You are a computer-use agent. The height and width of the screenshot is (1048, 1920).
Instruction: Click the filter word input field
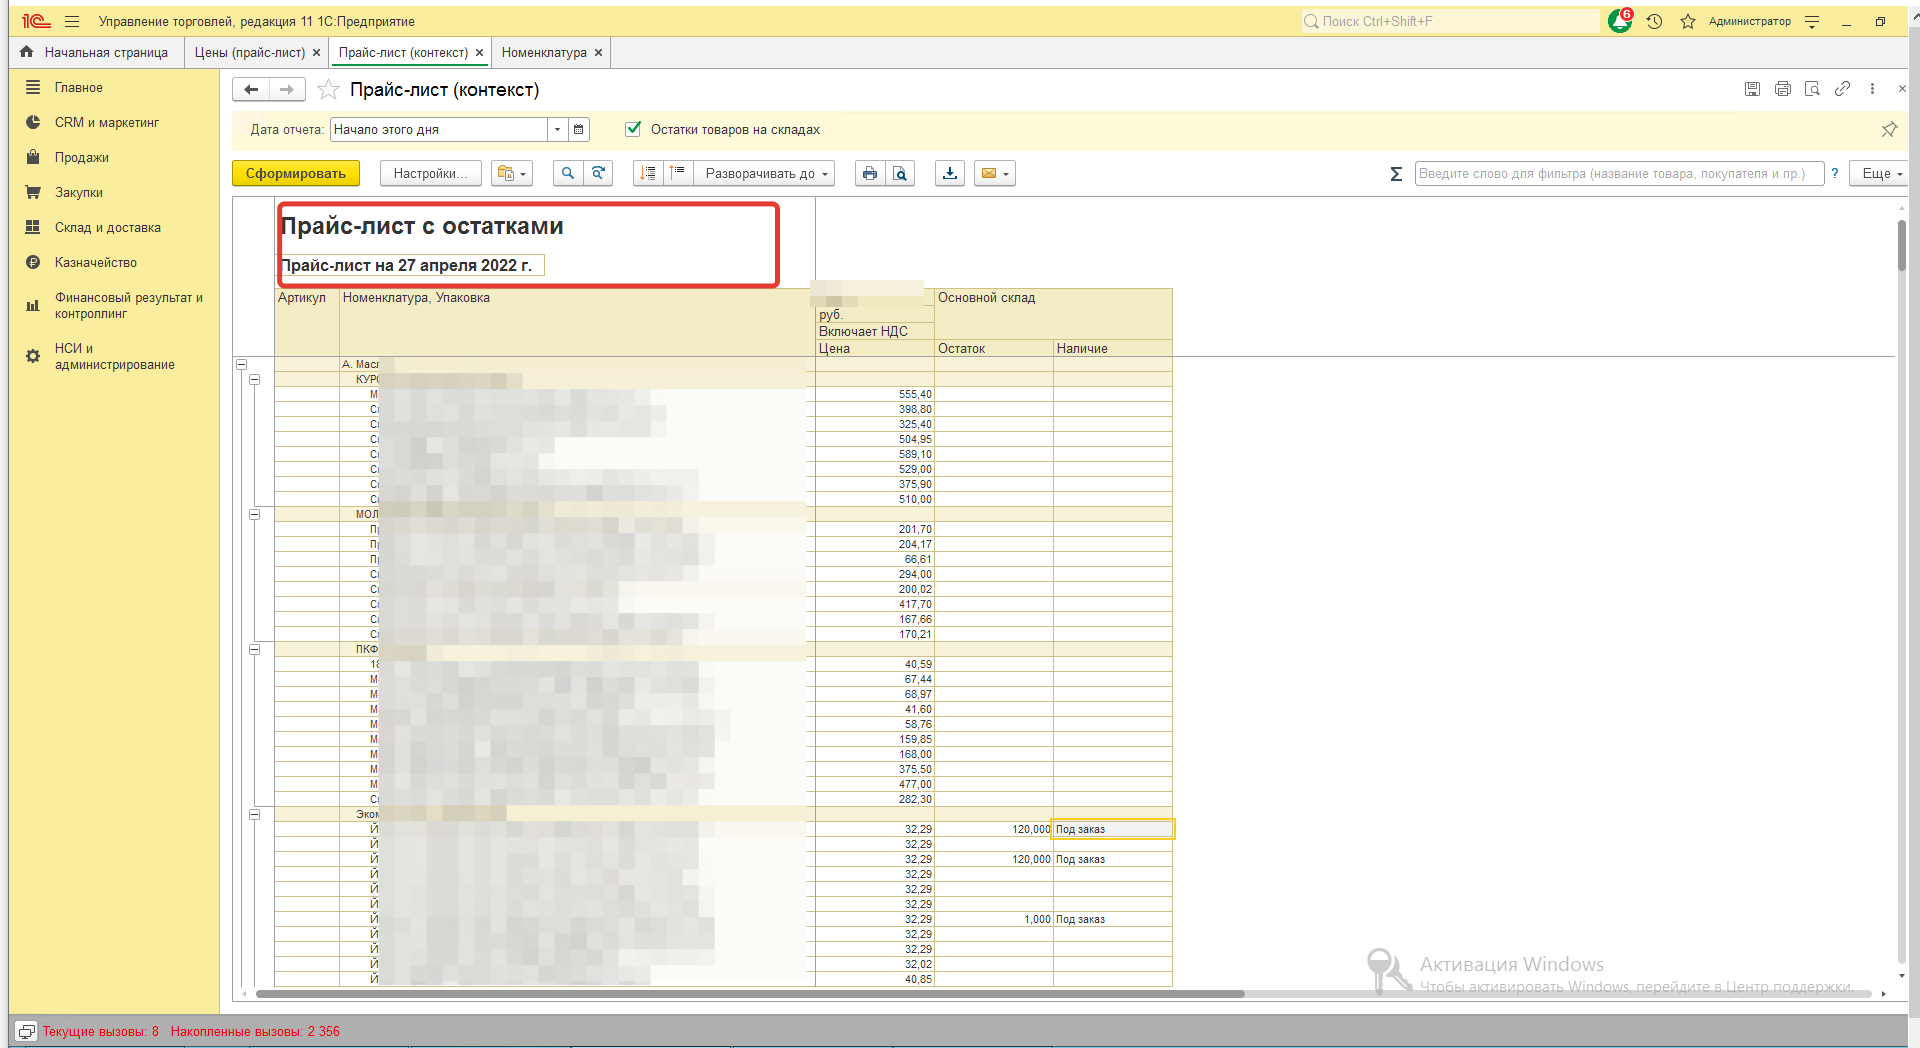tap(1618, 173)
